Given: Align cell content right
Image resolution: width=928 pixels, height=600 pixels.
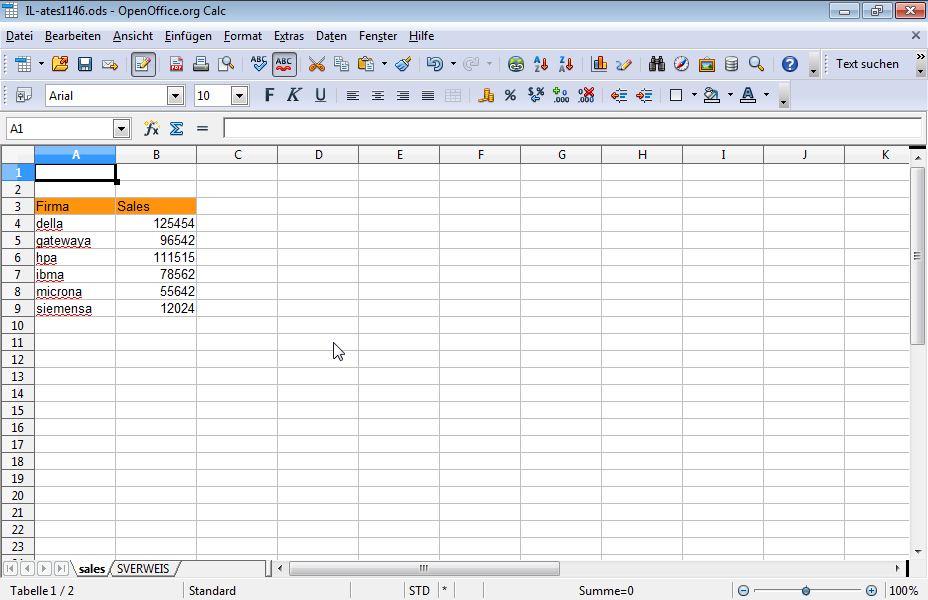Looking at the screenshot, I should [x=403, y=95].
